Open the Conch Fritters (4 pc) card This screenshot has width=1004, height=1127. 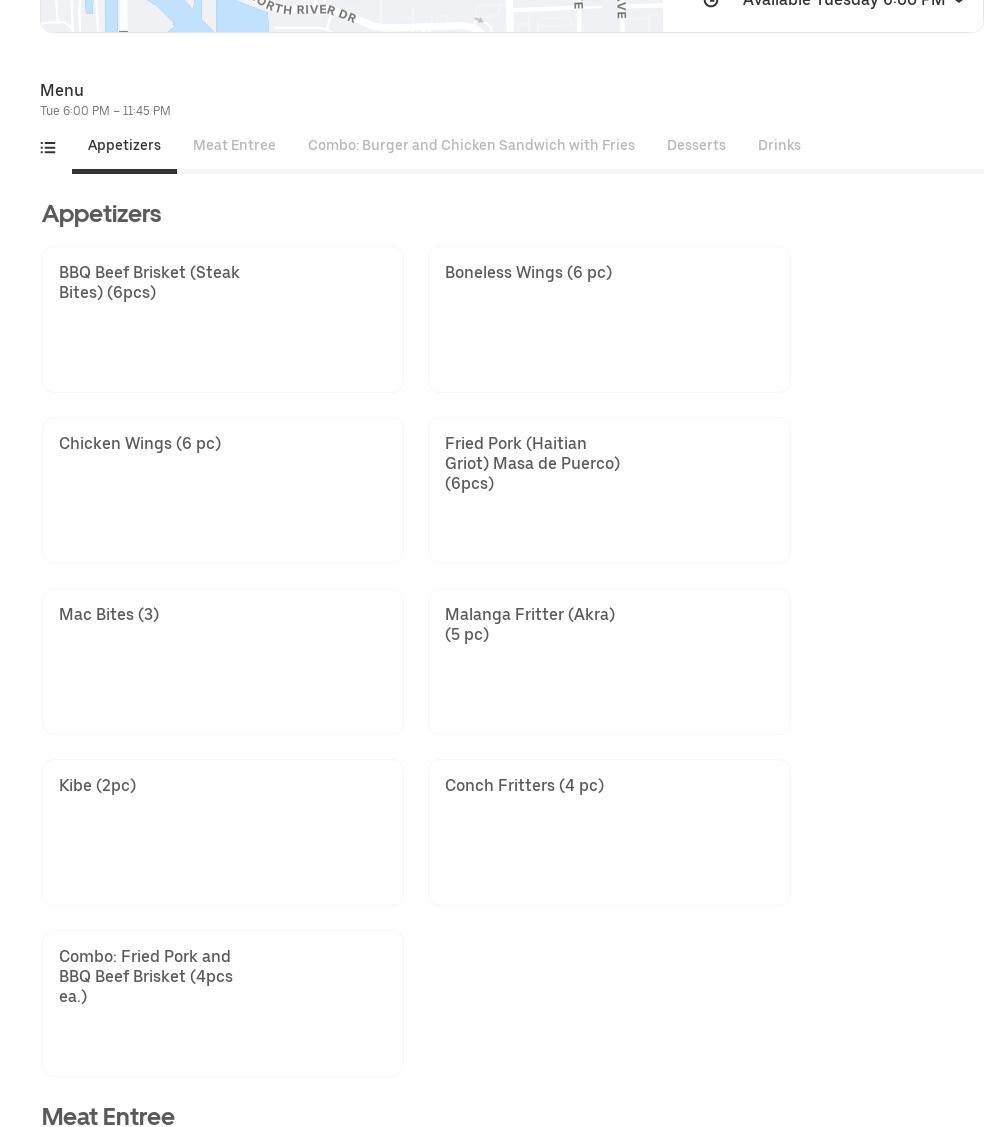click(x=609, y=832)
